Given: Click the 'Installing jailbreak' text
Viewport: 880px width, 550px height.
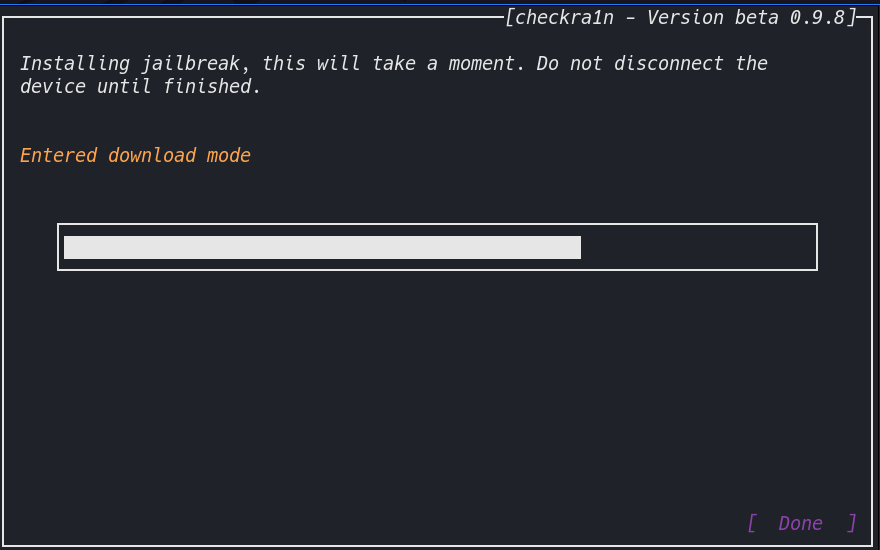Looking at the screenshot, I should pyautogui.click(x=130, y=63).
